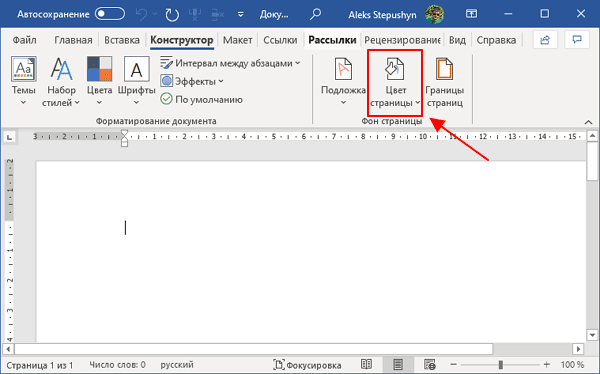600x374 pixels.
Task: Click the Границы страниц button
Action: click(445, 82)
